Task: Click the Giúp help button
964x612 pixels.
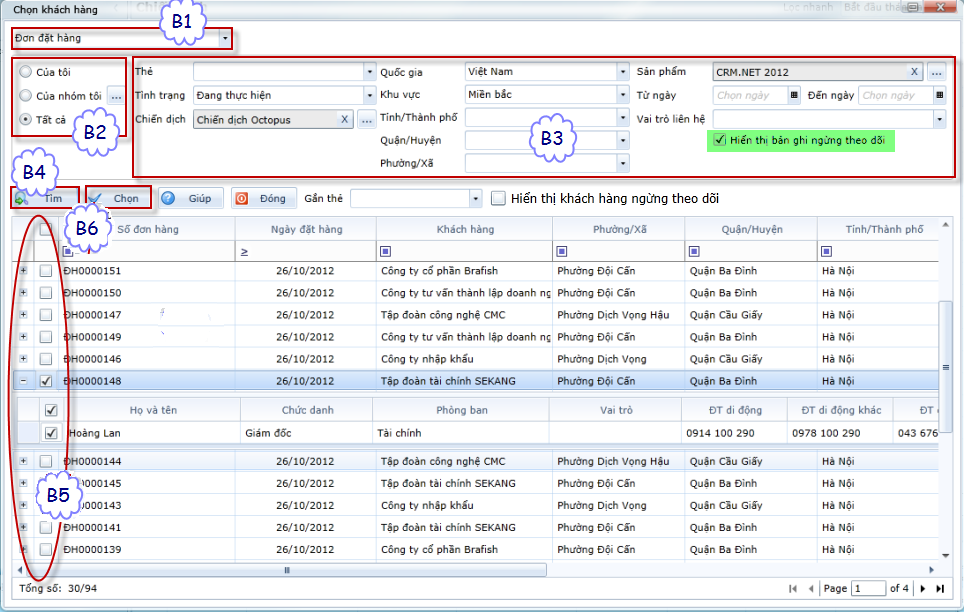Action: 189,198
